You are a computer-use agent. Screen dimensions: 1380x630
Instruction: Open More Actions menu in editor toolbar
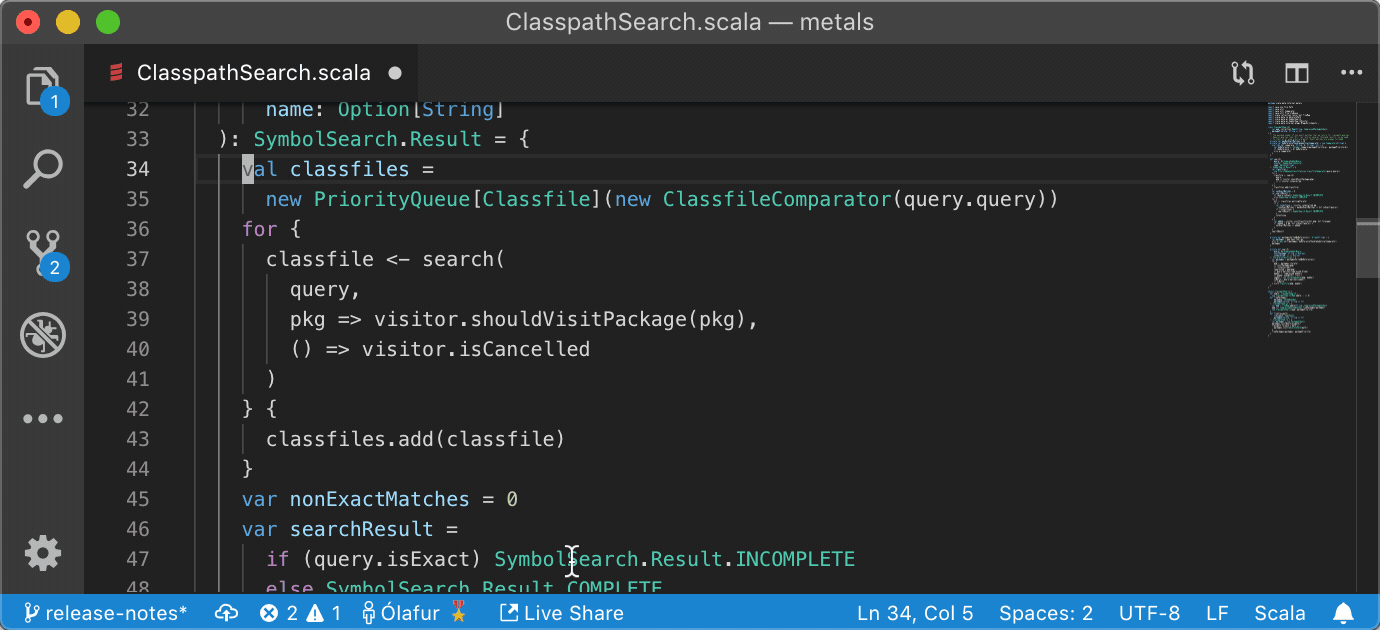1351,73
